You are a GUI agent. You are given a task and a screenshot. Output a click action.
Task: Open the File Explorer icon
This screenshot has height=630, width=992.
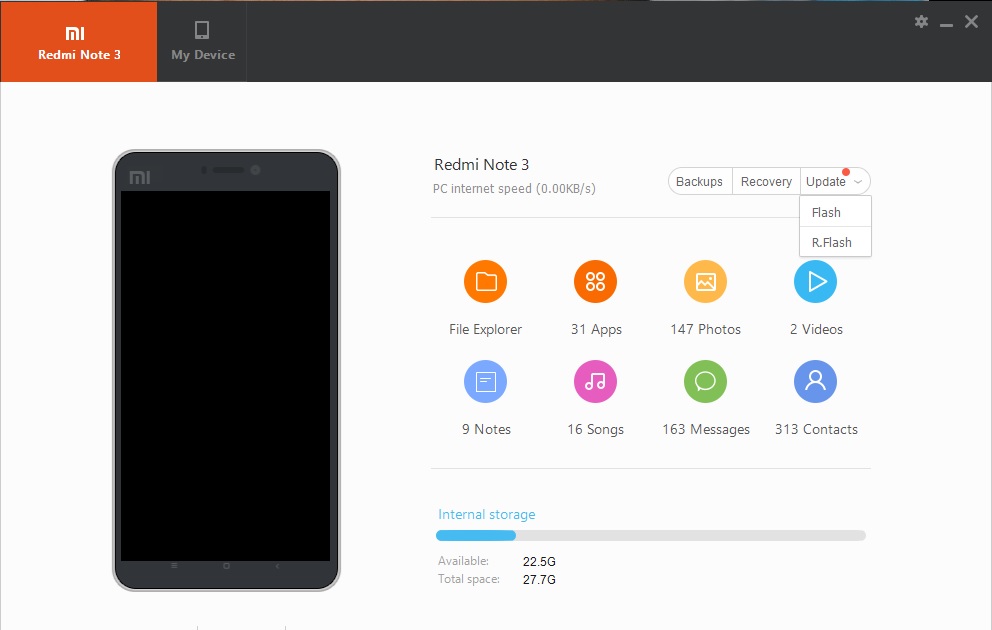[486, 282]
